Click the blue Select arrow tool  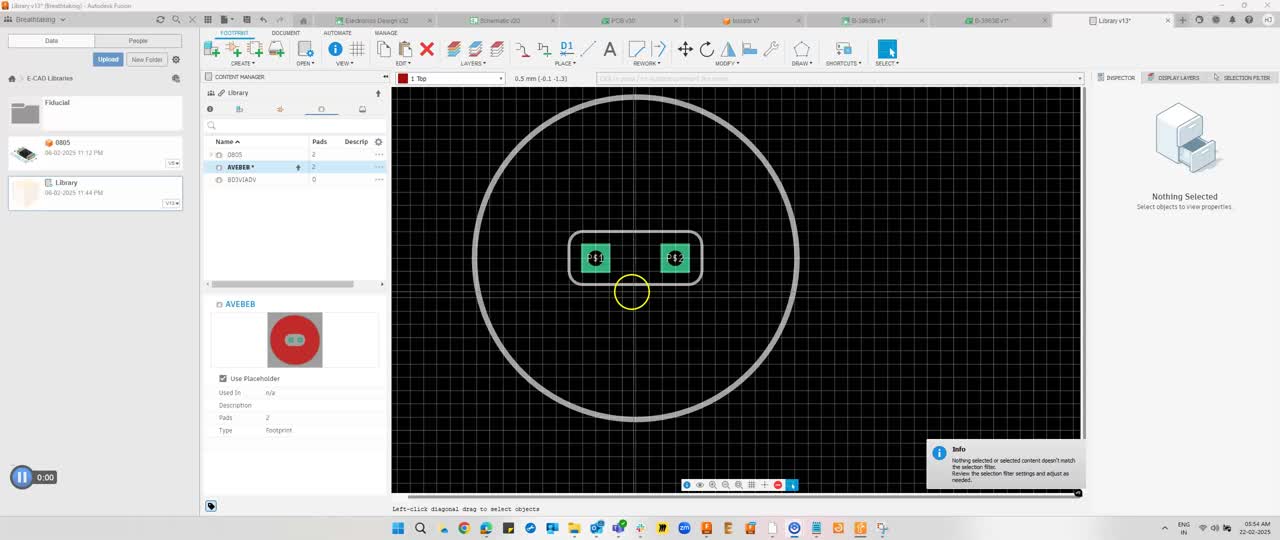point(887,49)
